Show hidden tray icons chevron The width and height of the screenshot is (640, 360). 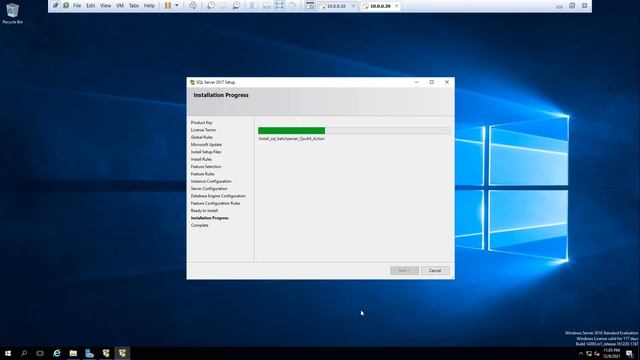coord(581,353)
